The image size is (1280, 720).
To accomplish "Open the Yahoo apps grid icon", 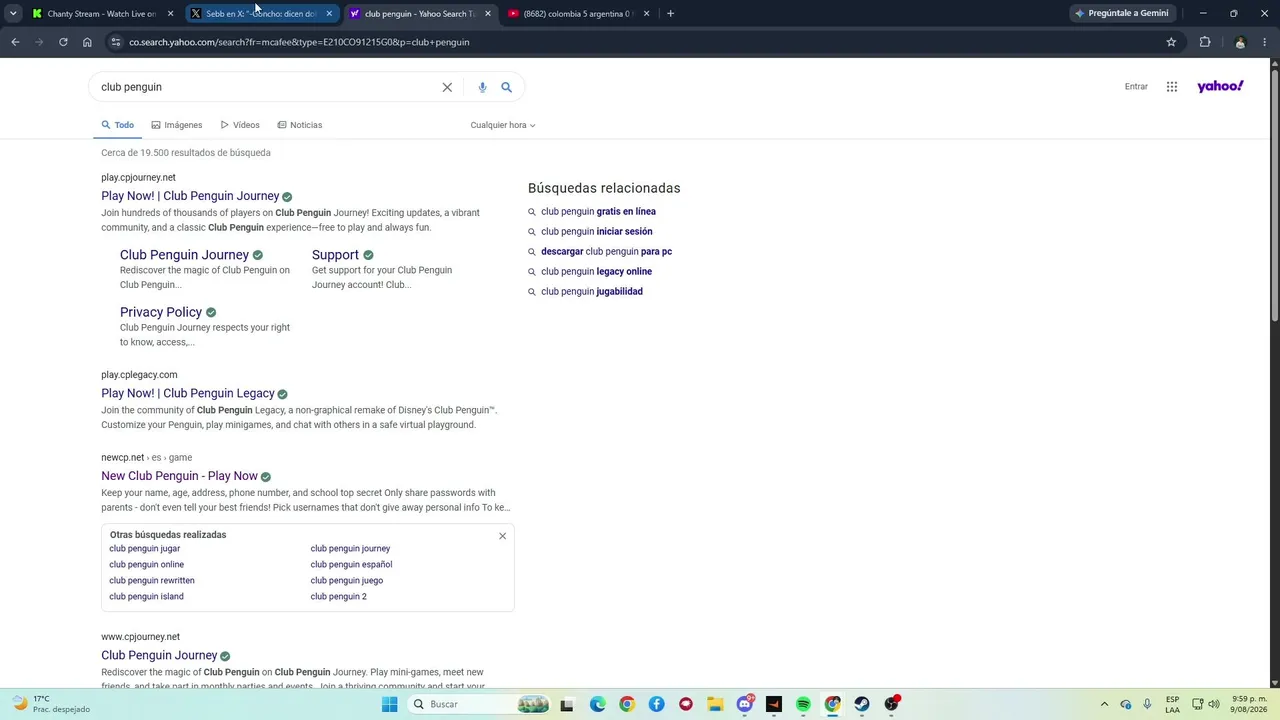I will click(x=1172, y=87).
